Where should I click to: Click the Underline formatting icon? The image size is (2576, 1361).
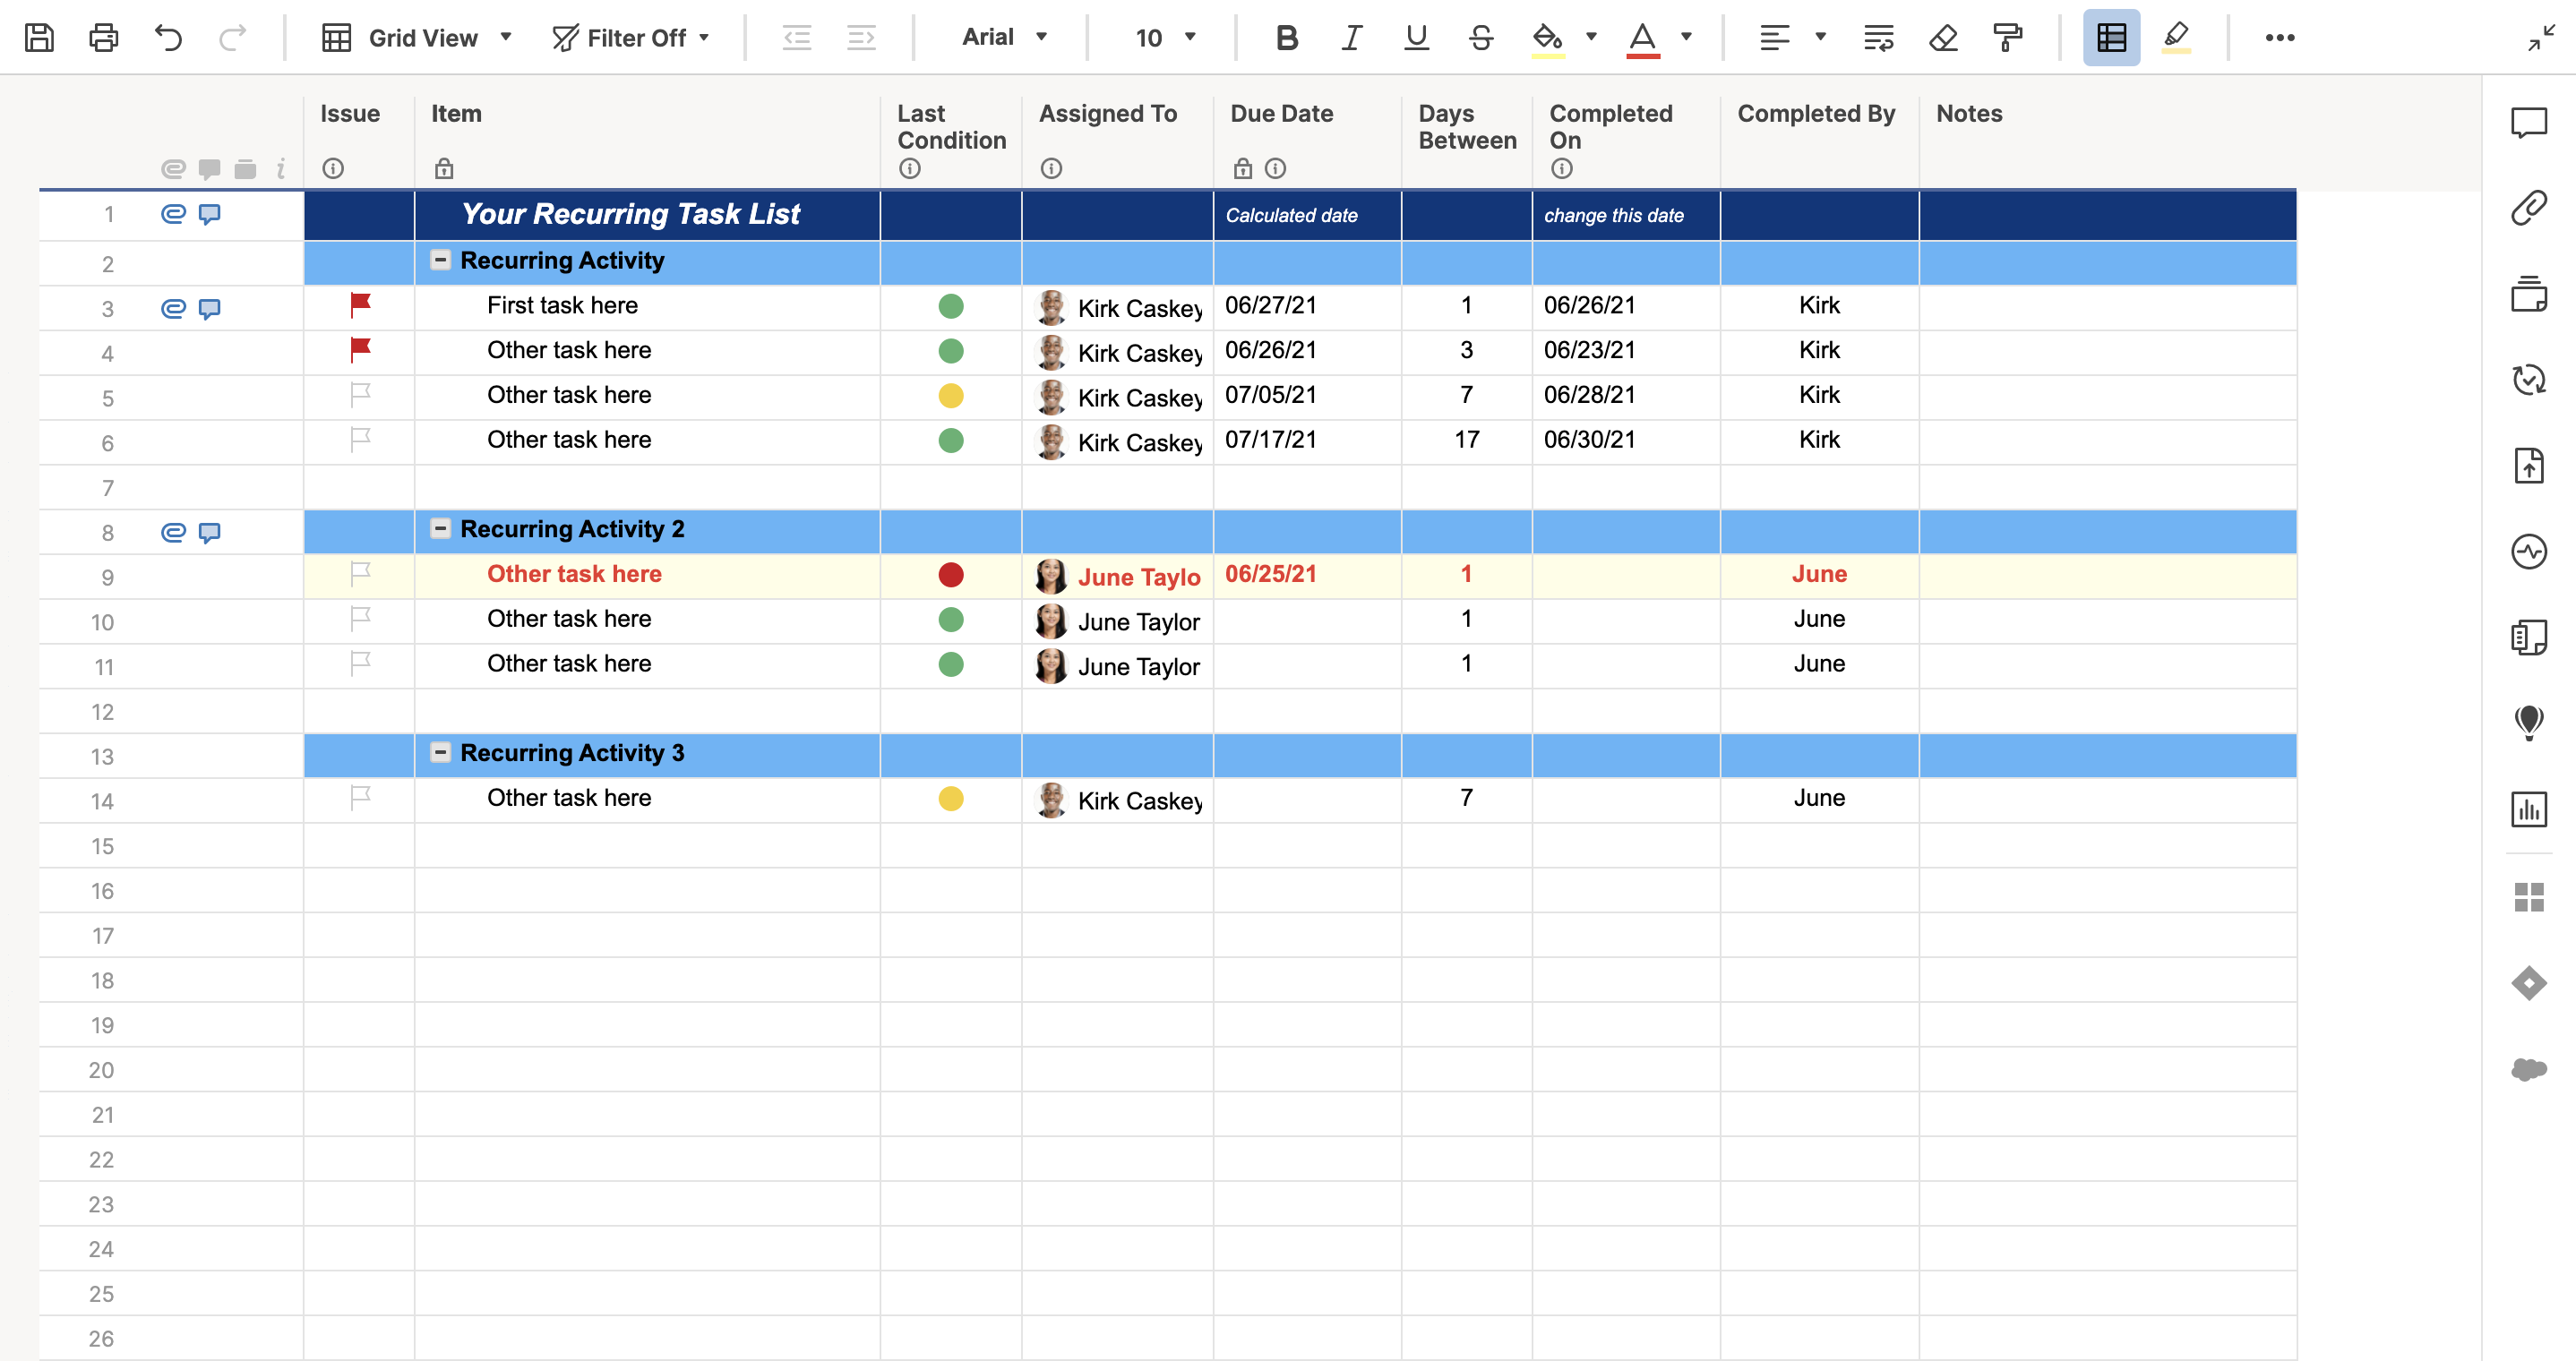(1416, 38)
